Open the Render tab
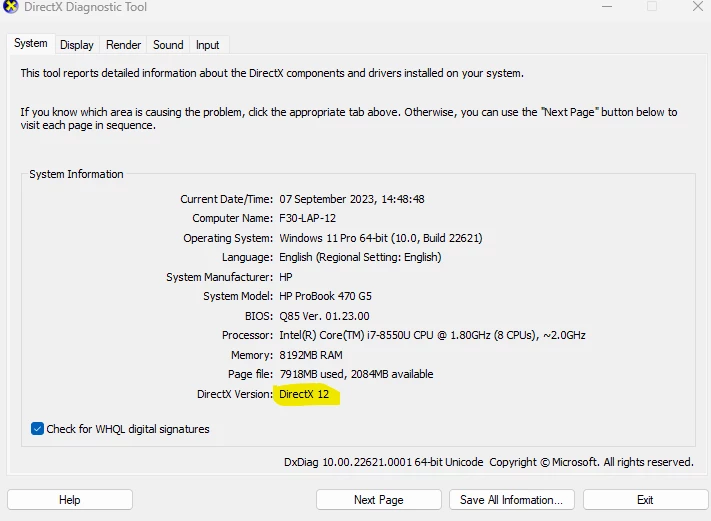The width and height of the screenshot is (711, 521). tap(123, 45)
